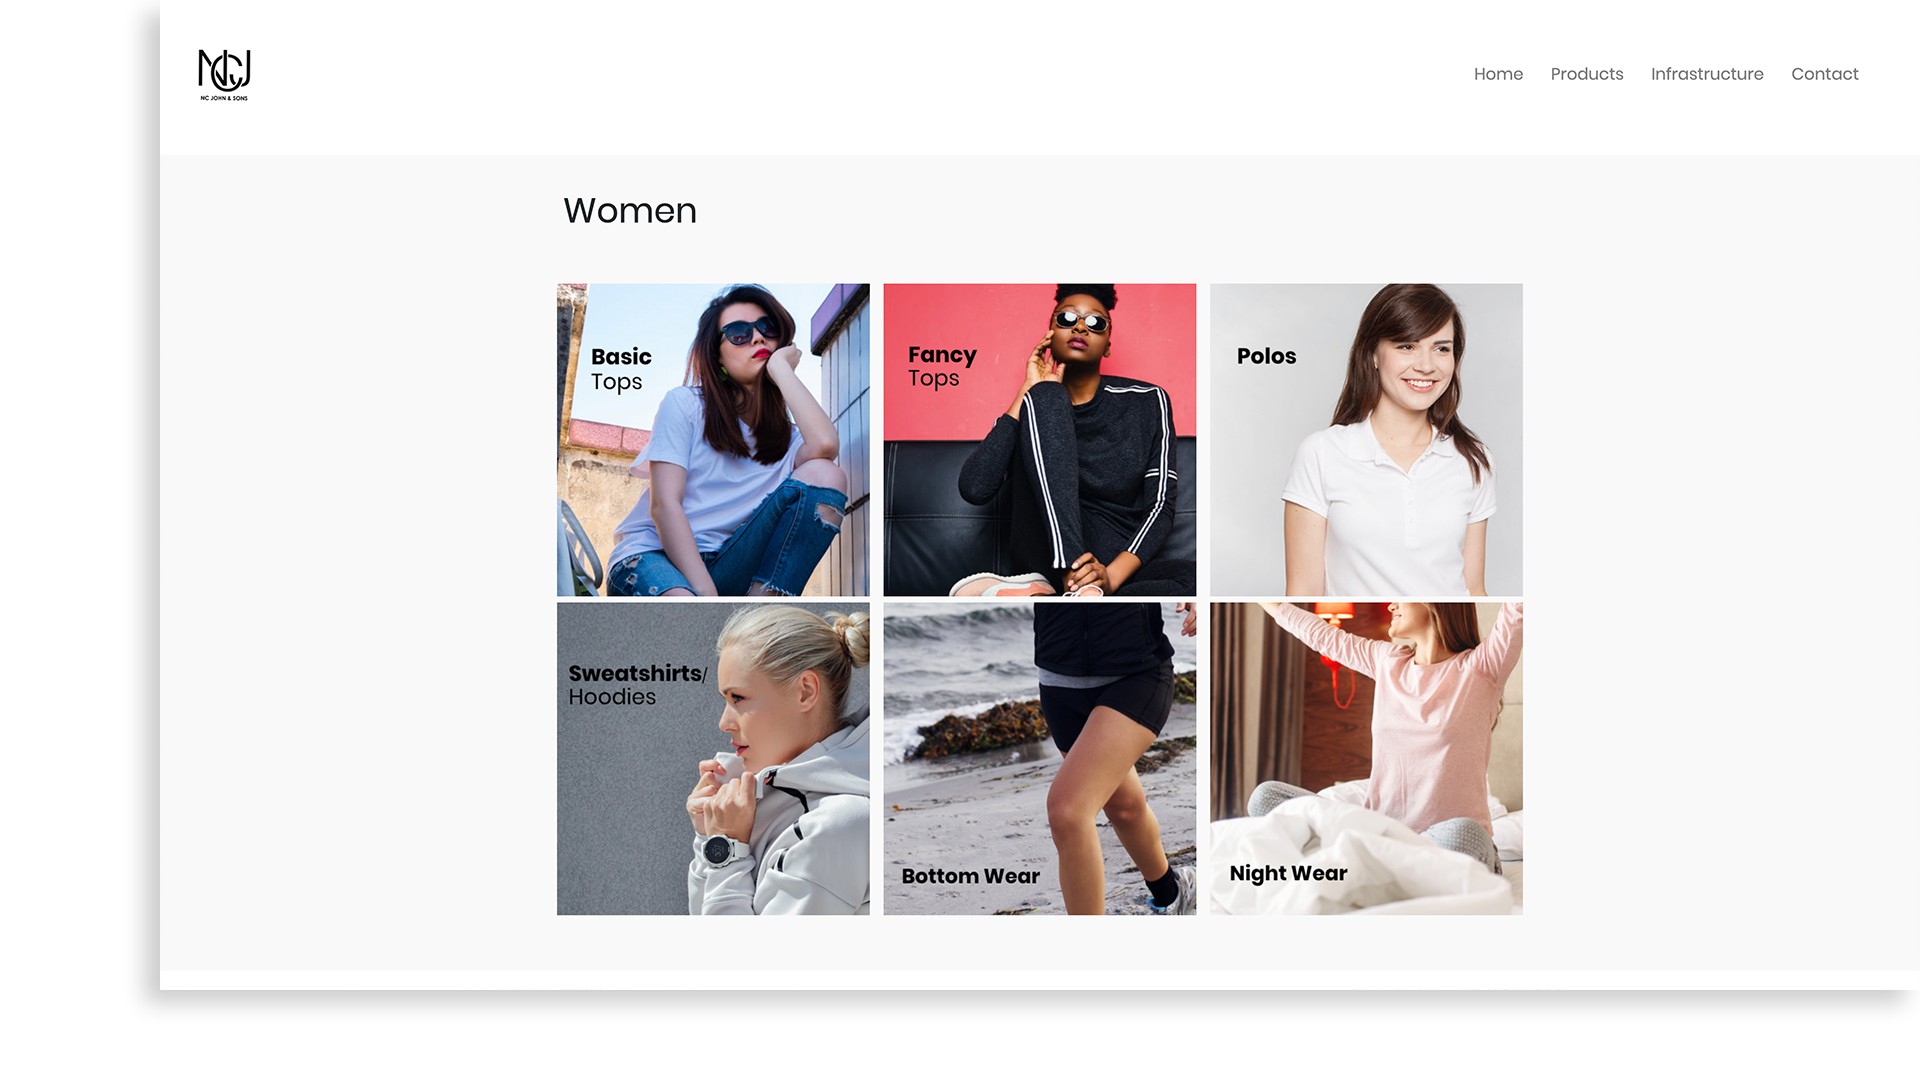Open the Home navigation link
The height and width of the screenshot is (1080, 1920).
(x=1498, y=74)
